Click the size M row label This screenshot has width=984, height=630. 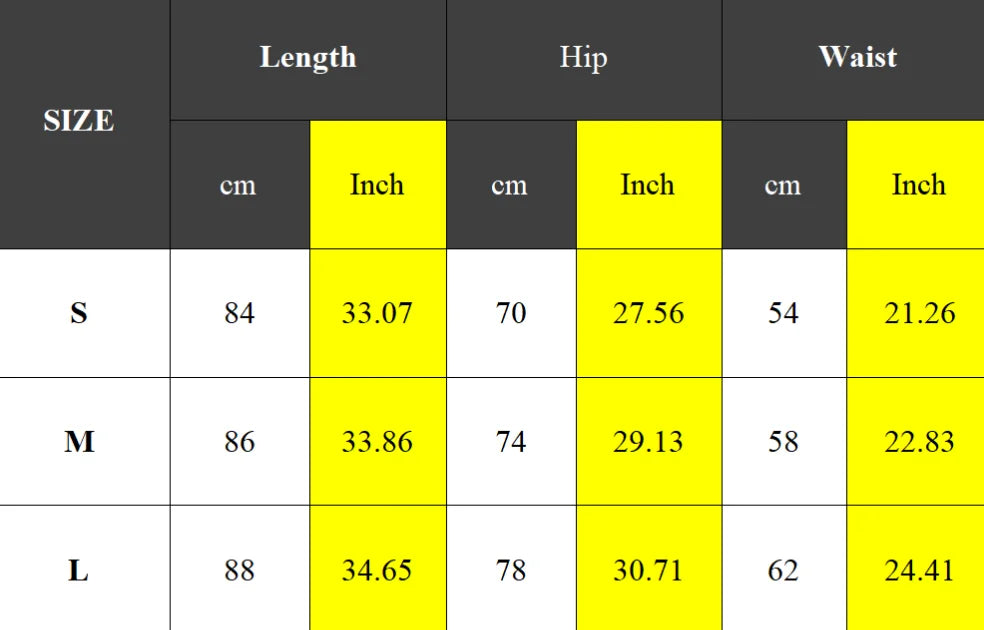pos(79,442)
